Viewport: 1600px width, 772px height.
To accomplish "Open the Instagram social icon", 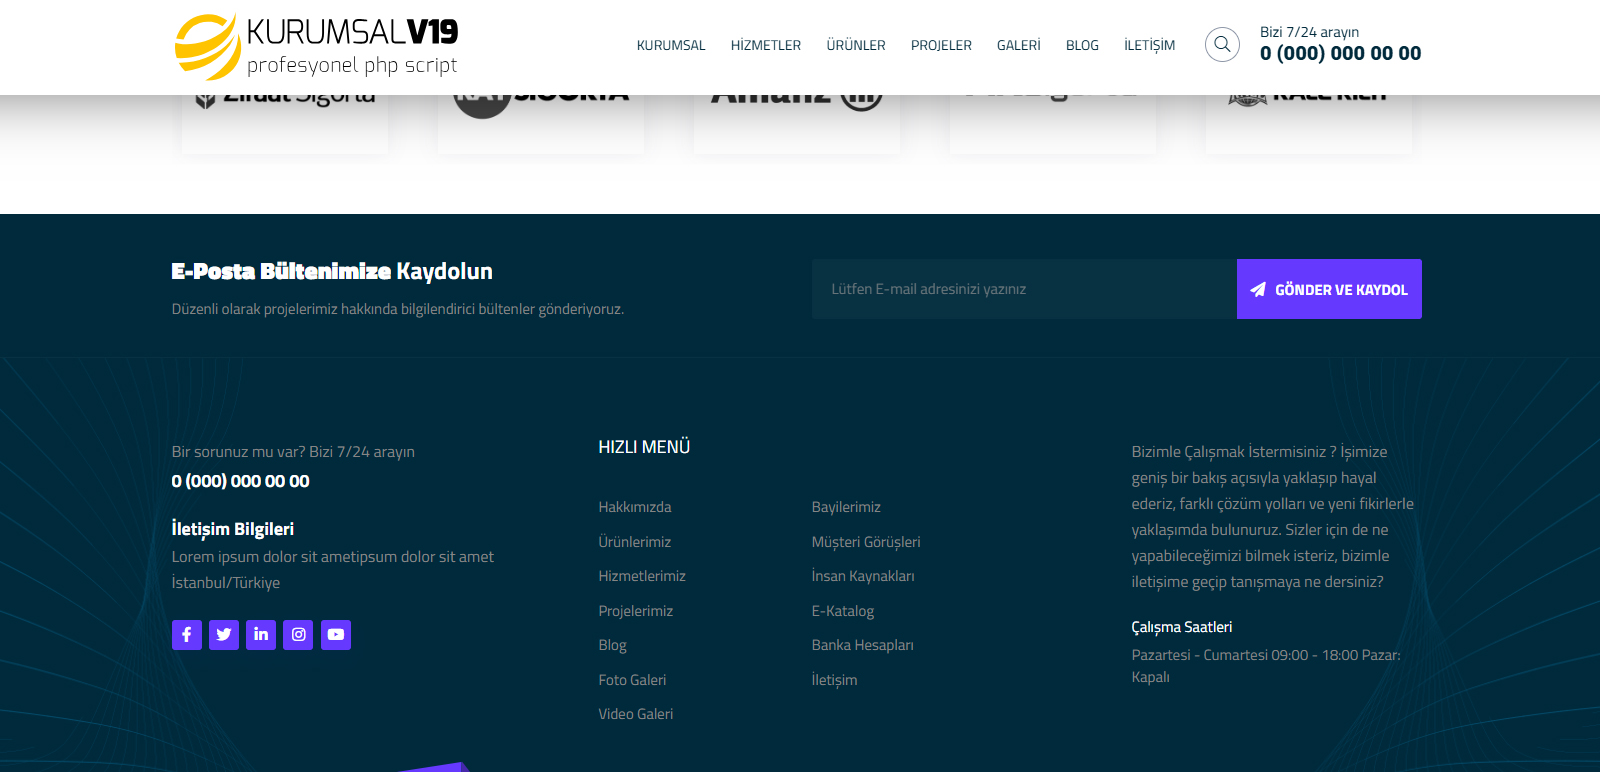I will pos(298,635).
